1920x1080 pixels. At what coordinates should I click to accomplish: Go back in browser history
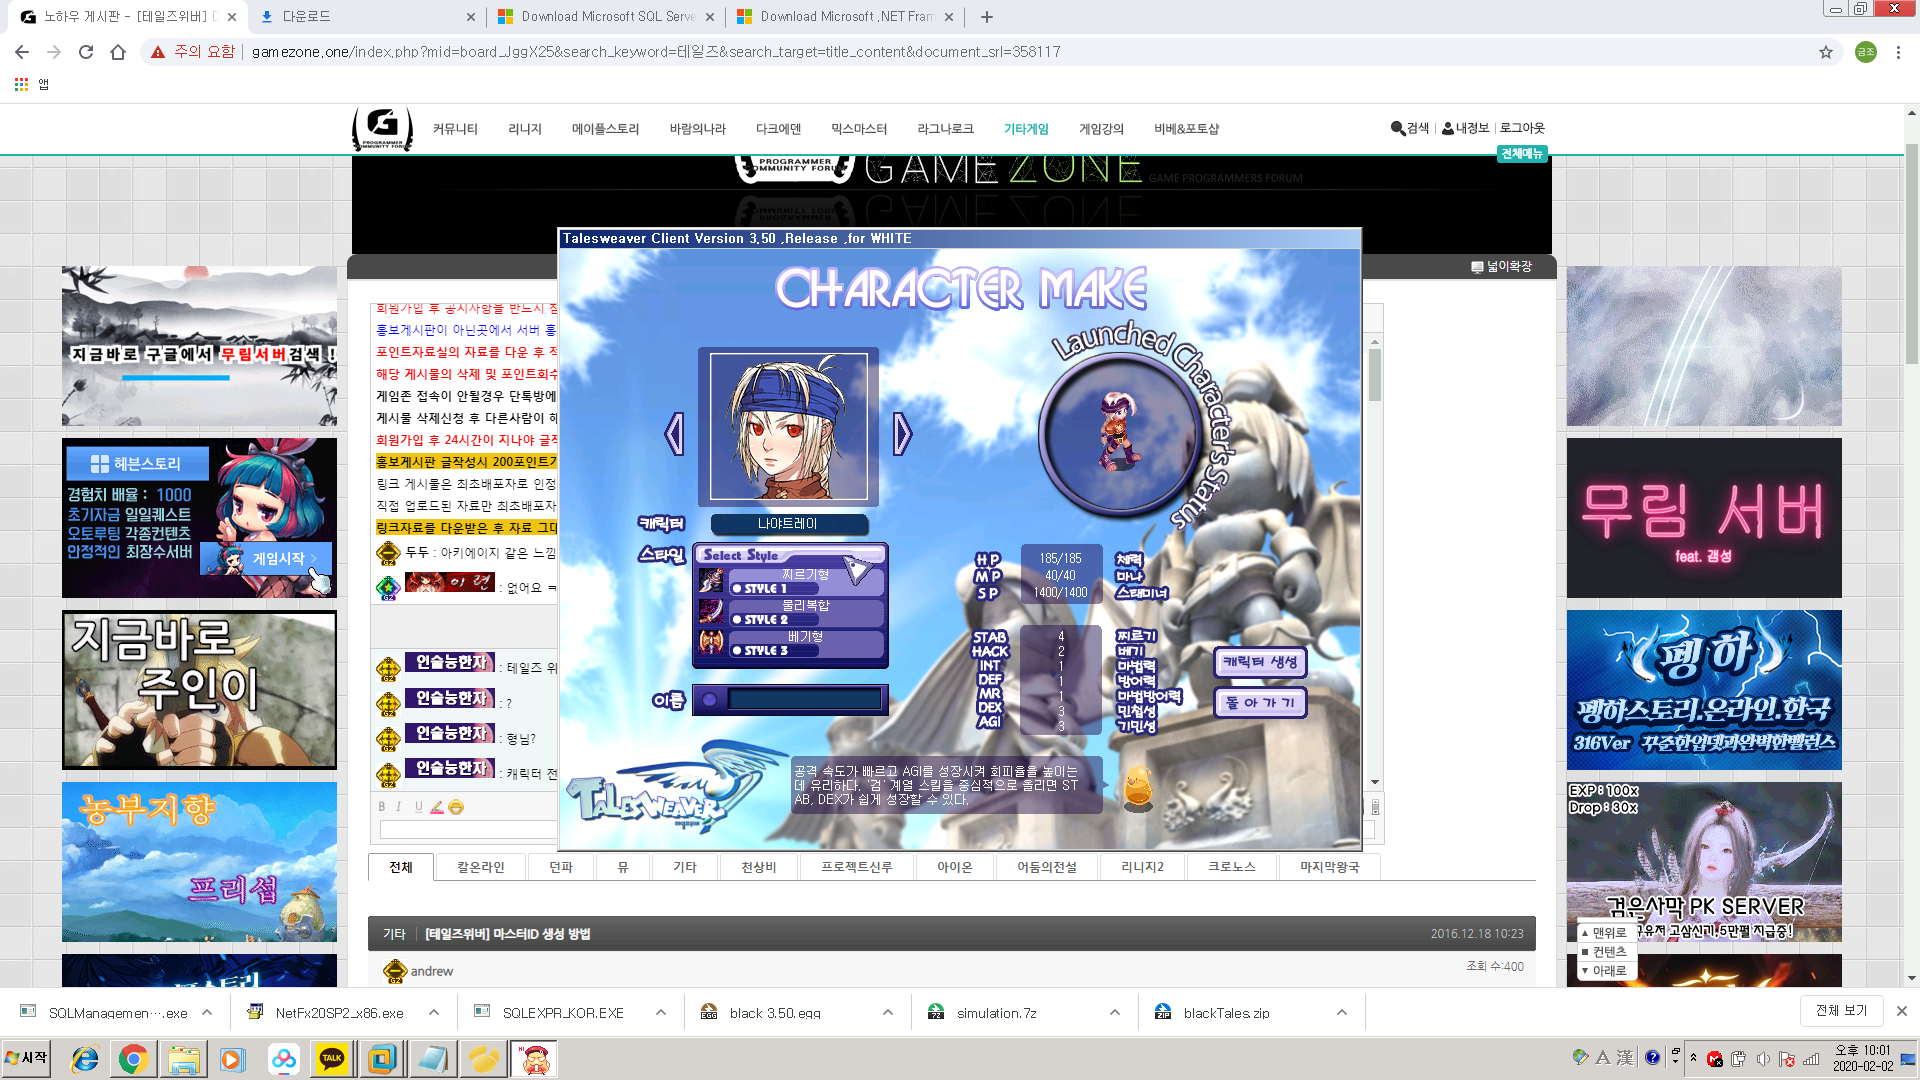tap(22, 52)
